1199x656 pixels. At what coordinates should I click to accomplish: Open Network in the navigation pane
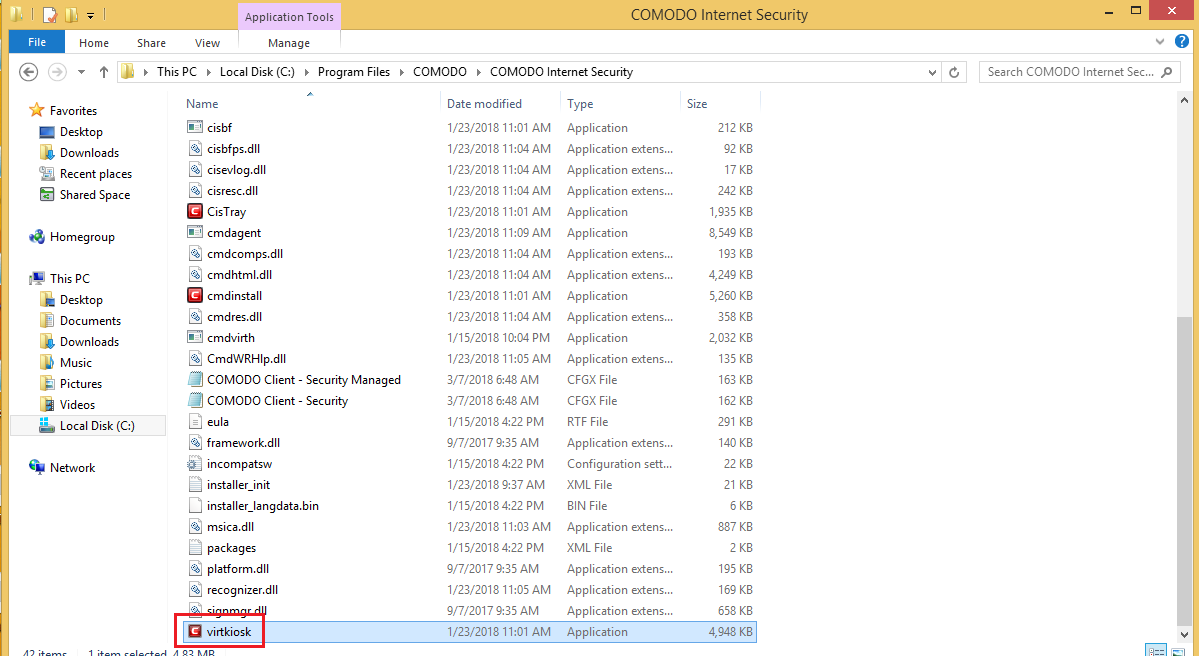73,468
